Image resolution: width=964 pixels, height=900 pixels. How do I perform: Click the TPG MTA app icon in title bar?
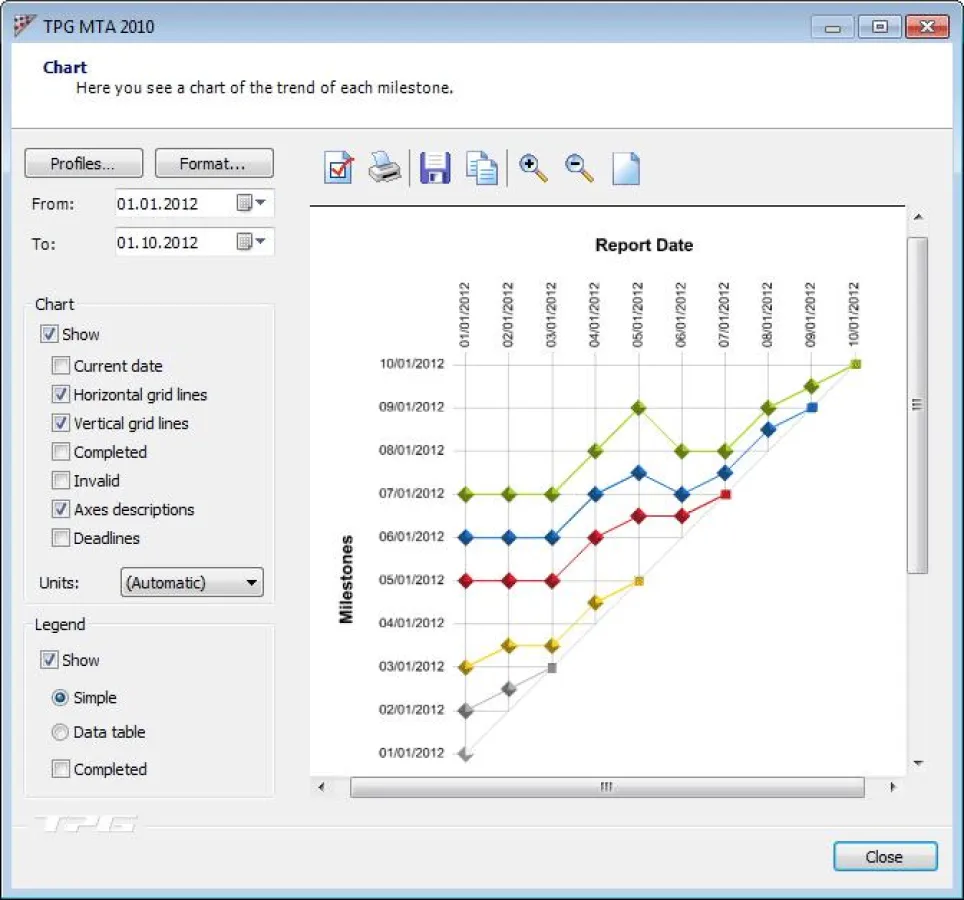[x=26, y=27]
